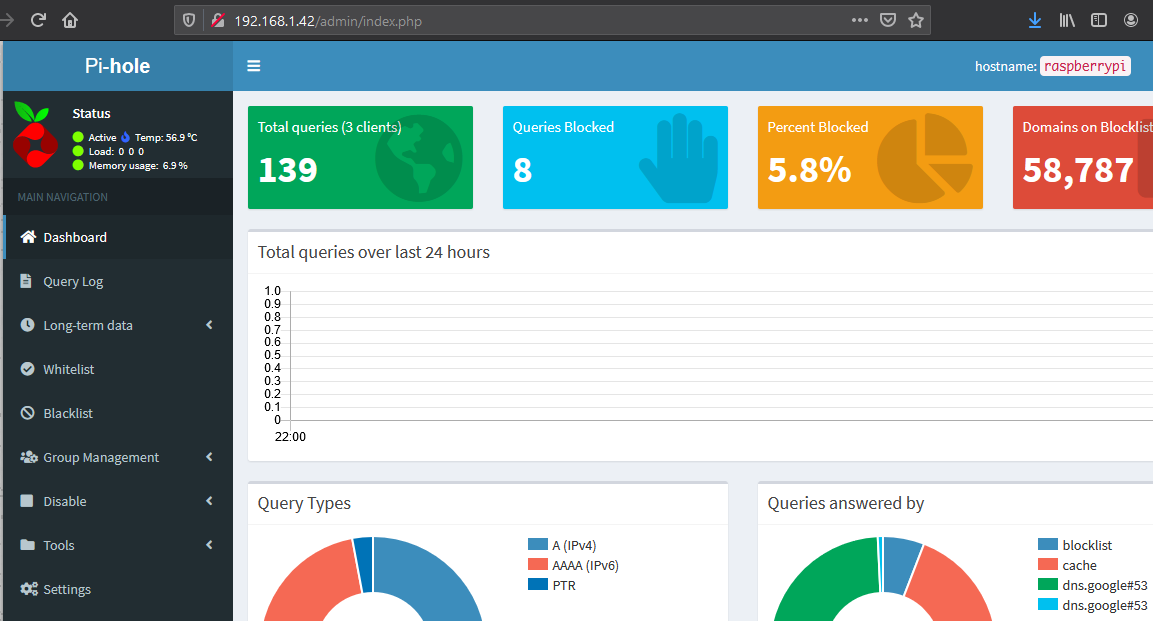Toggle AAAA (IPv6) legend entry
Viewport: 1153px width, 621px height.
pos(586,565)
